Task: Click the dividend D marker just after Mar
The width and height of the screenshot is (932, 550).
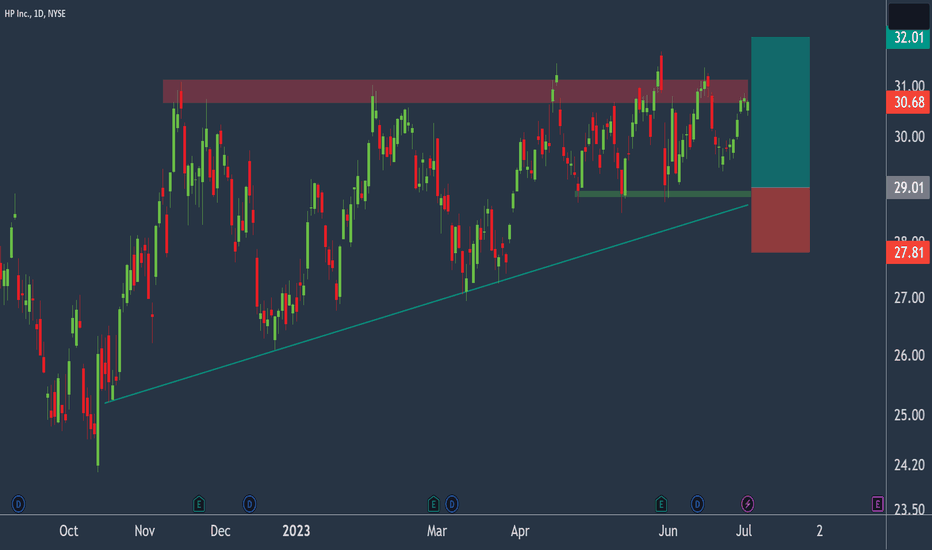Action: point(452,504)
